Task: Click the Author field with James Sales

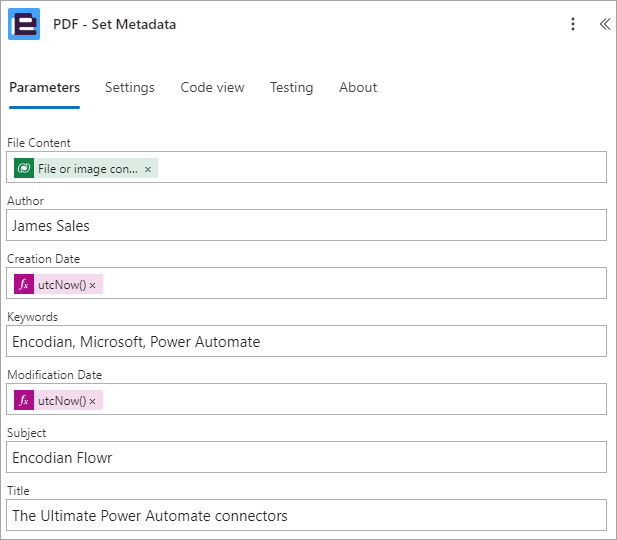Action: click(307, 225)
